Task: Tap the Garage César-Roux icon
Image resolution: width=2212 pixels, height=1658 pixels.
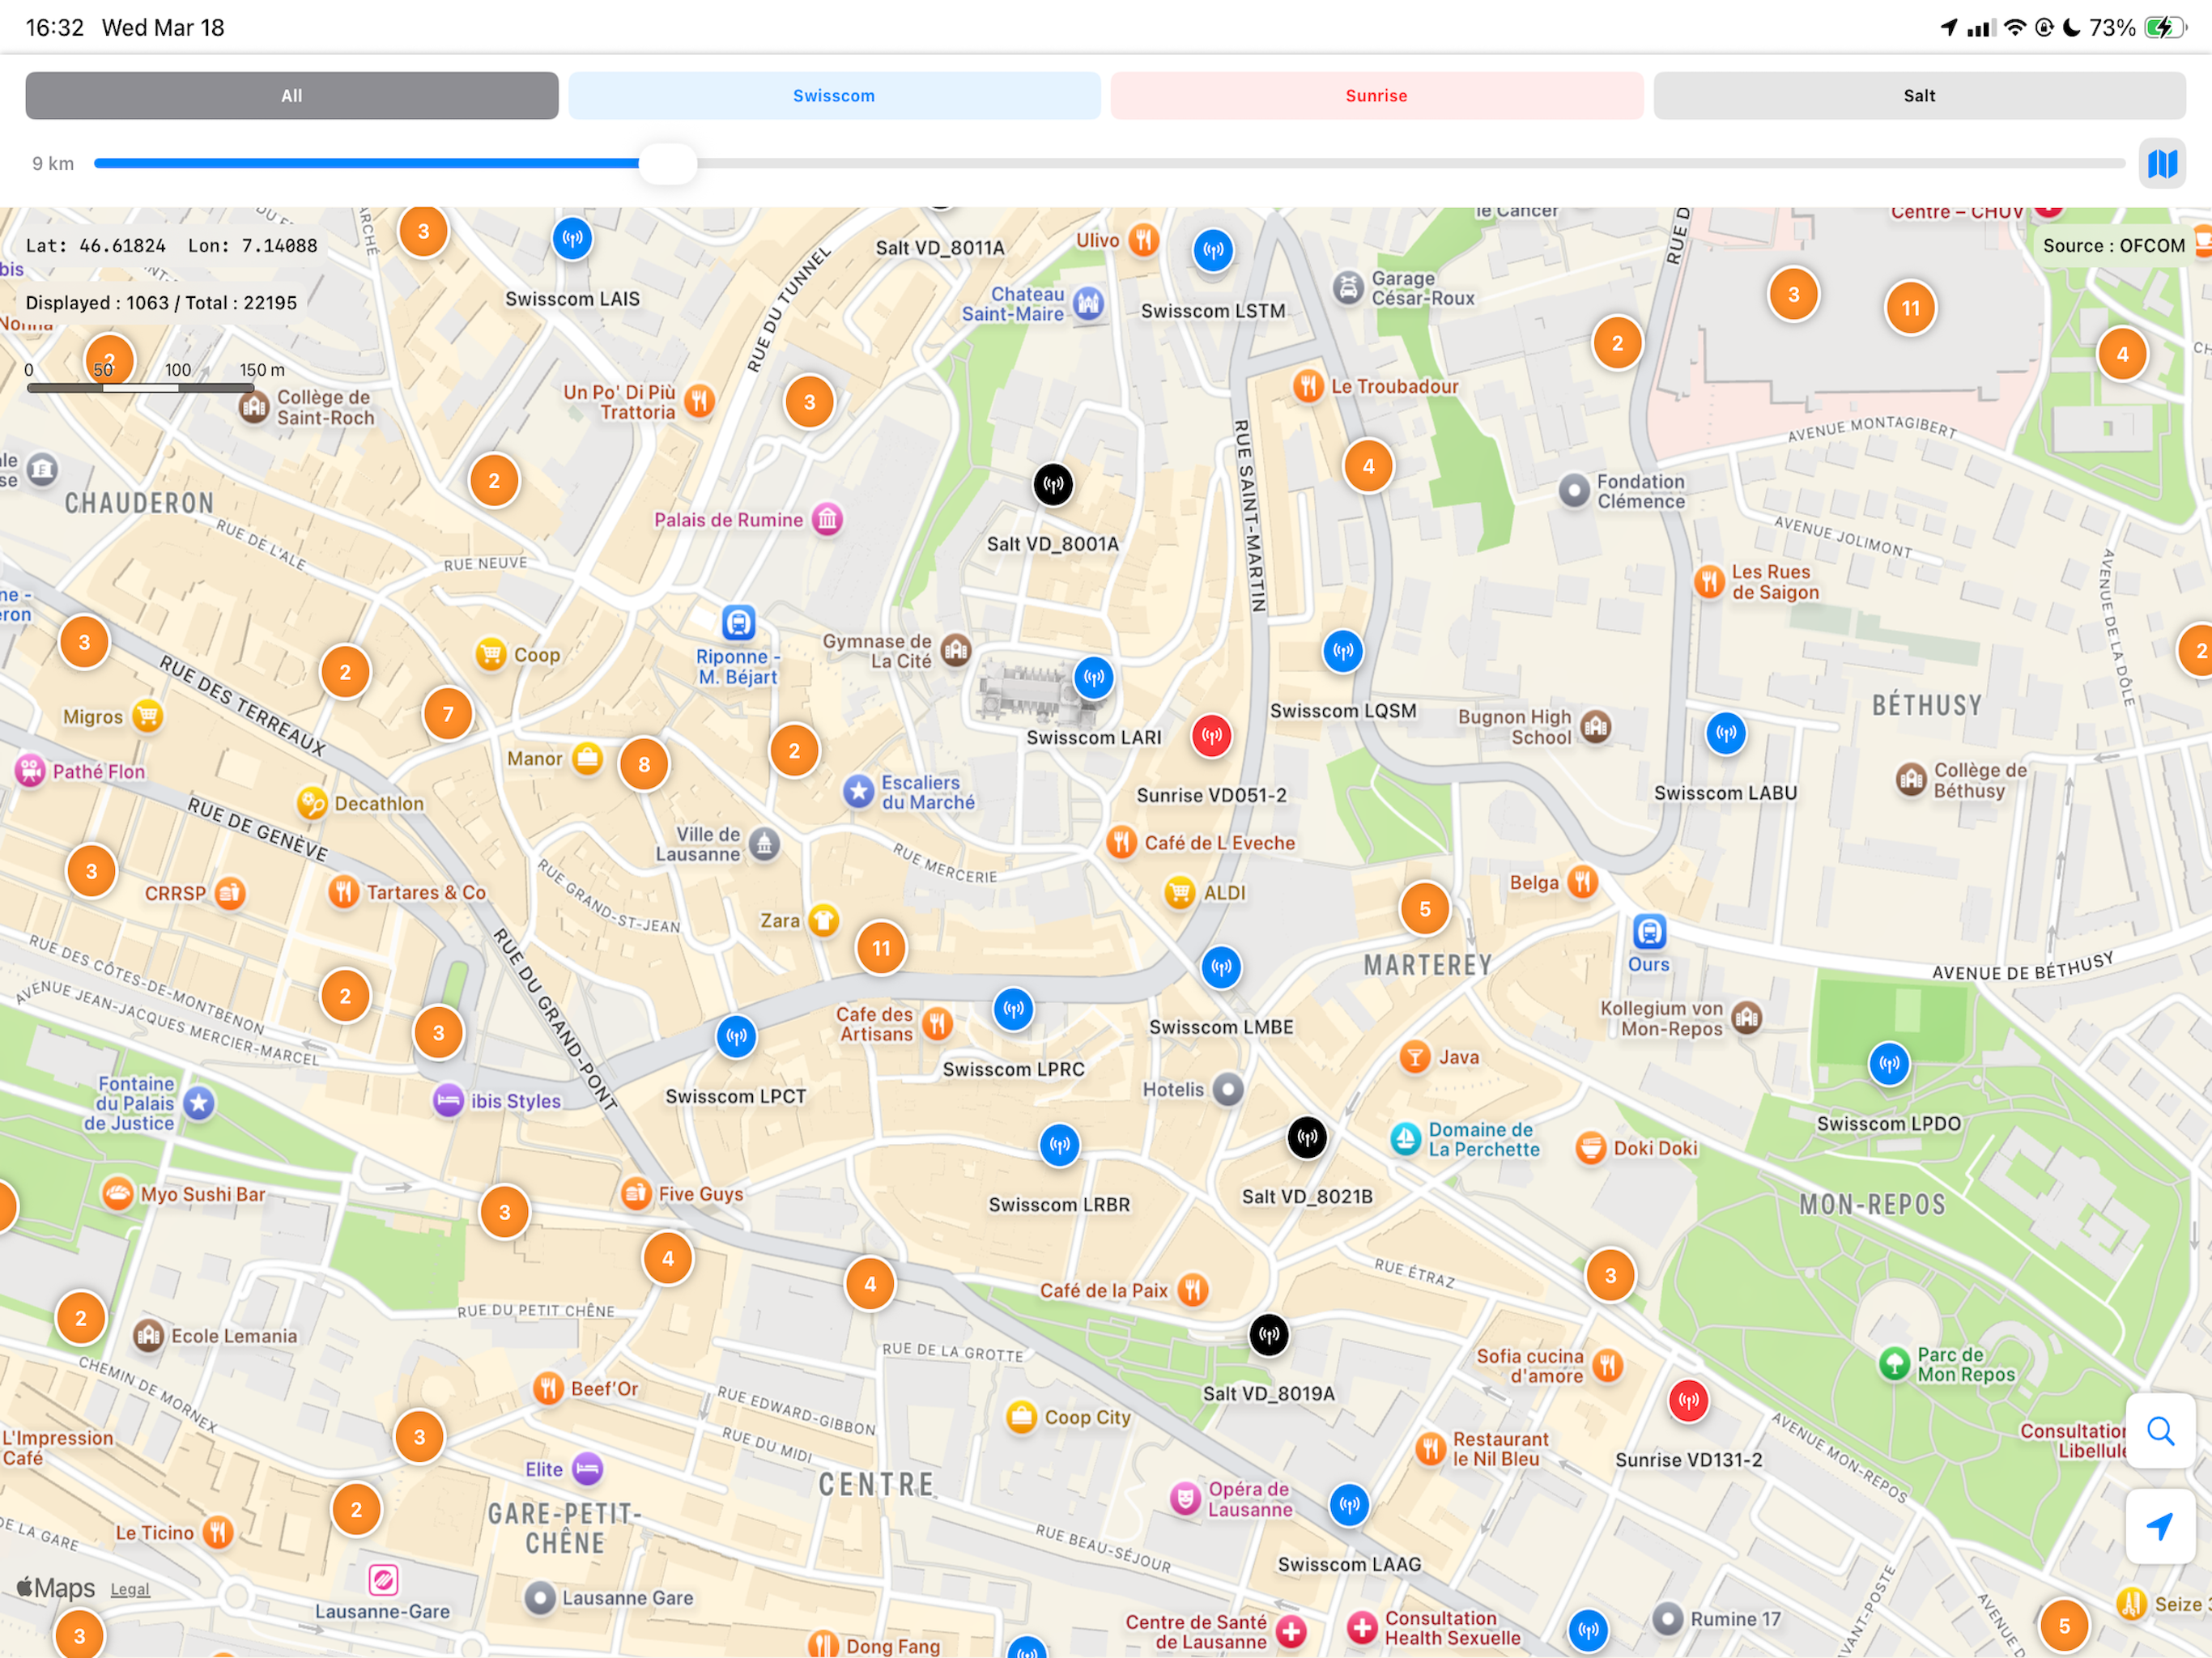Action: (1349, 287)
